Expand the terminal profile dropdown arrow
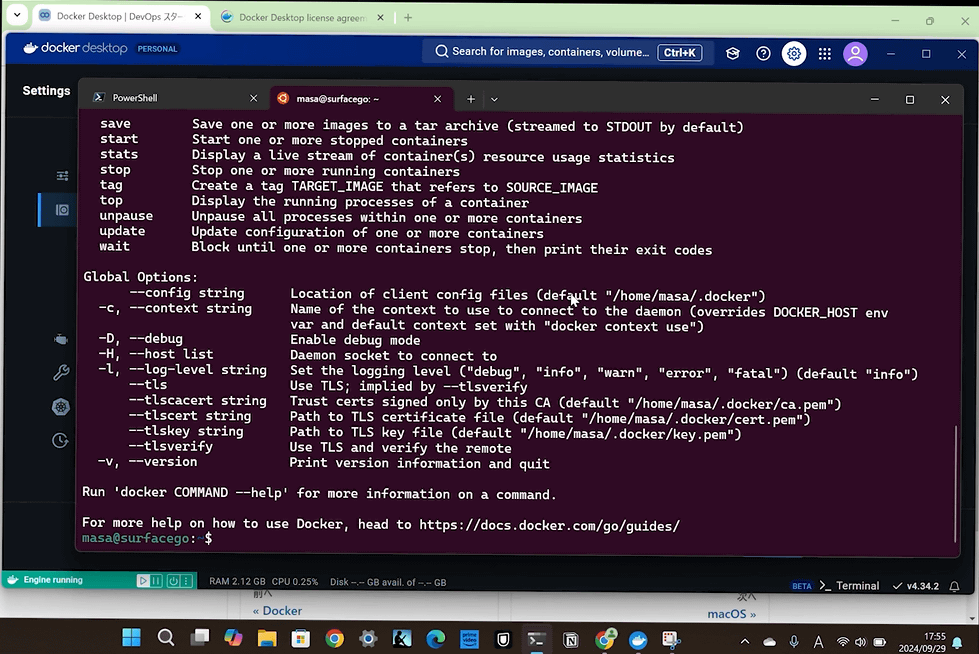 click(494, 99)
